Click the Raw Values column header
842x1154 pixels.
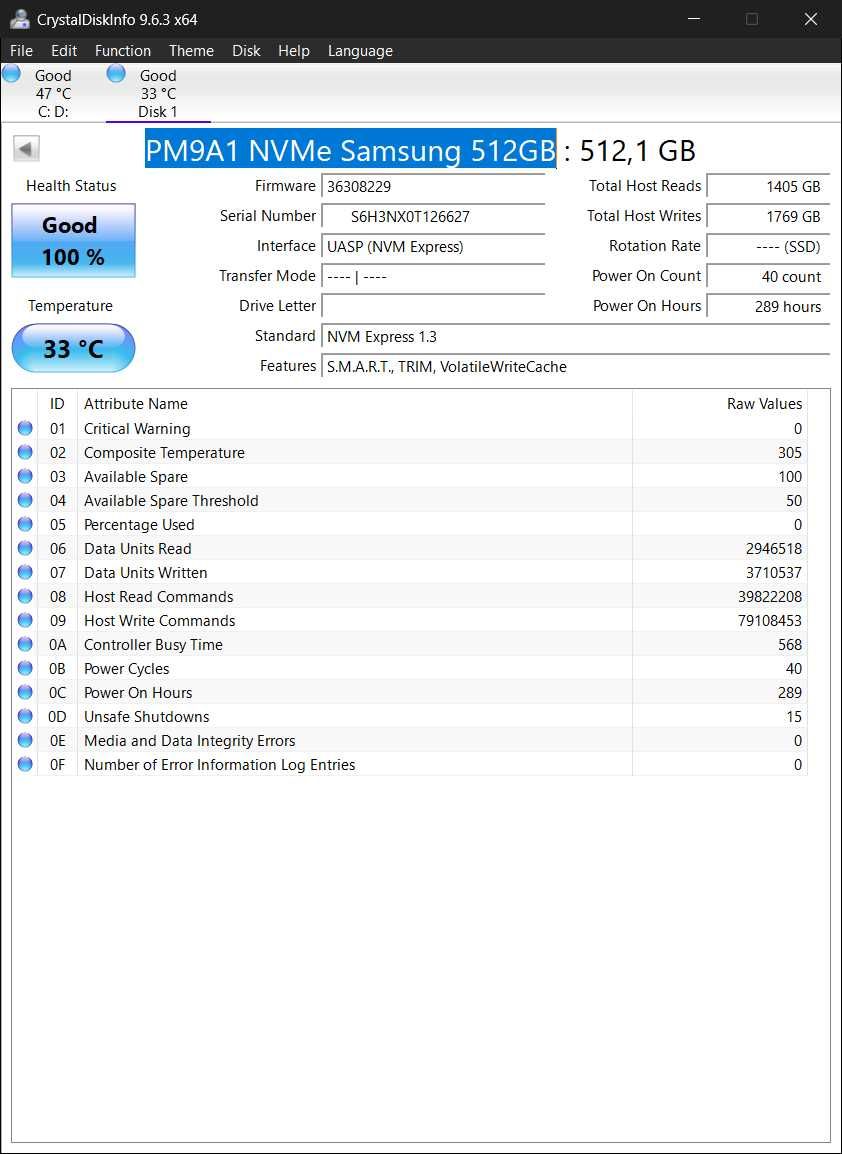click(720, 404)
